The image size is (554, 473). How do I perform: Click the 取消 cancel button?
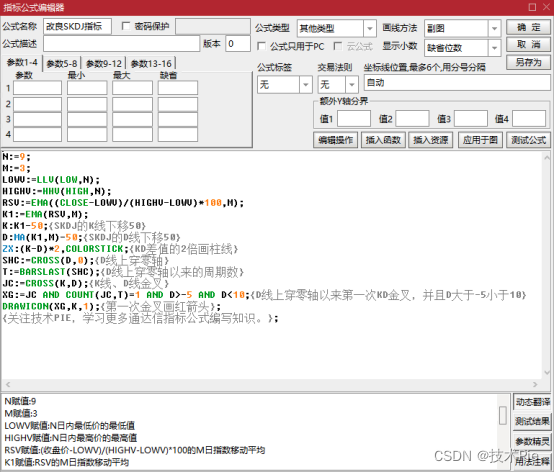pyautogui.click(x=528, y=45)
